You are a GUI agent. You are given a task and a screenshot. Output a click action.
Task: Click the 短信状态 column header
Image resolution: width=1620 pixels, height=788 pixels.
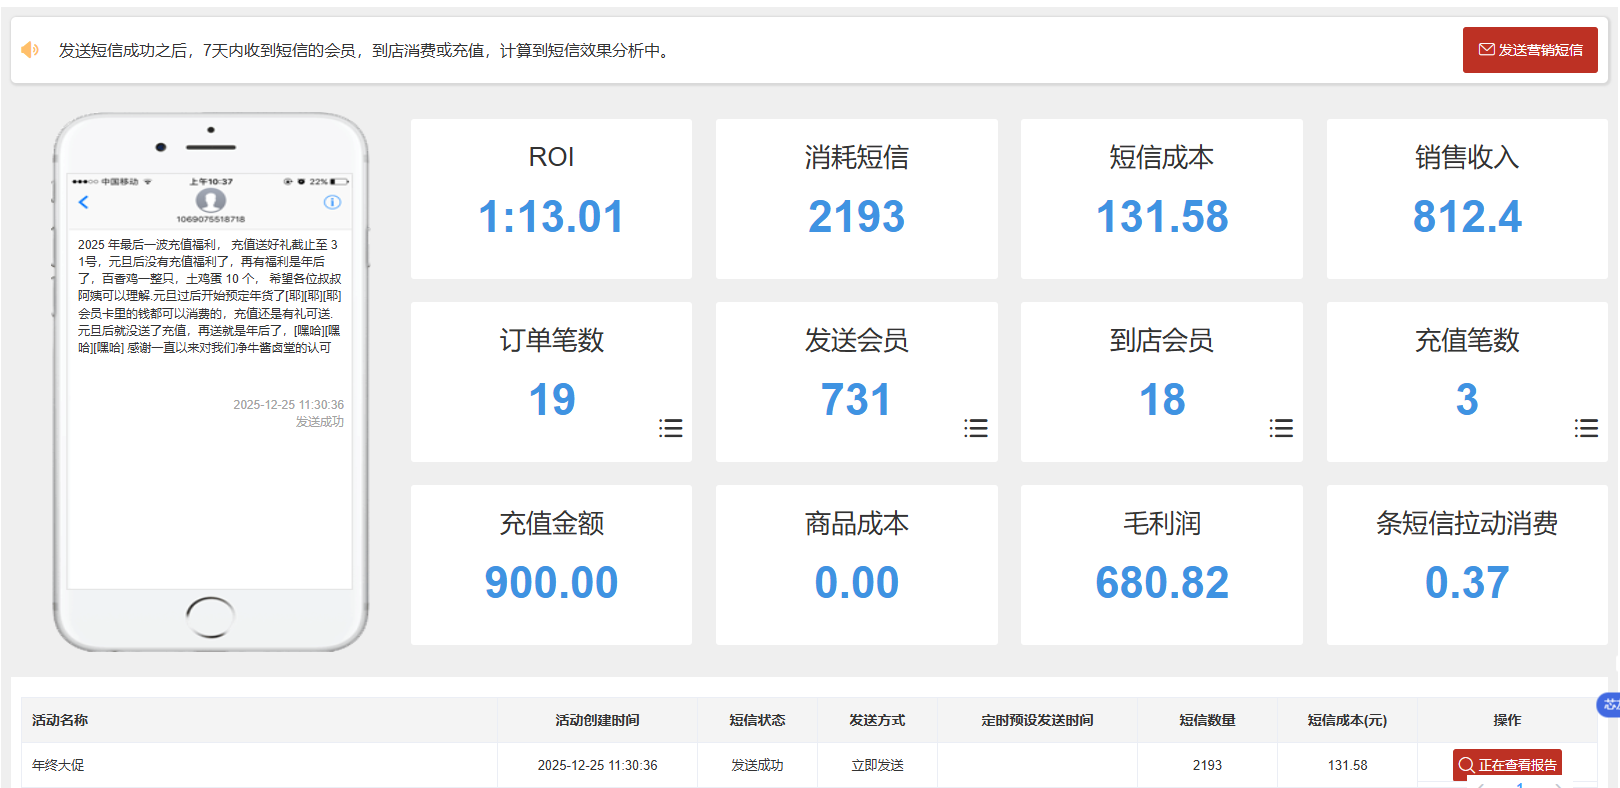click(x=757, y=720)
